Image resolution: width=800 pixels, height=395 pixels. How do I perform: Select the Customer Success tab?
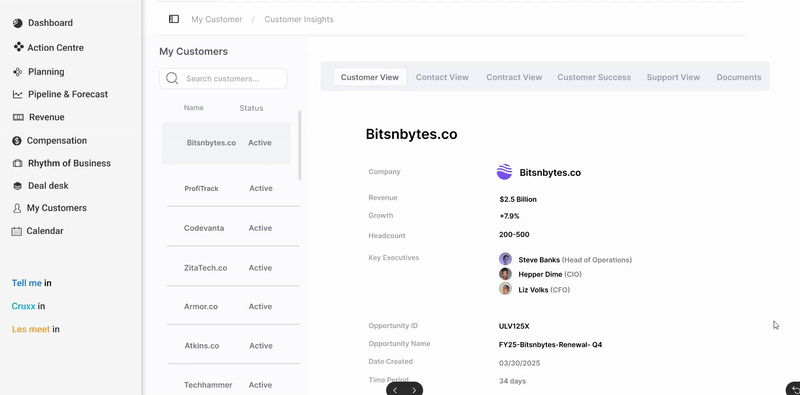coord(594,77)
